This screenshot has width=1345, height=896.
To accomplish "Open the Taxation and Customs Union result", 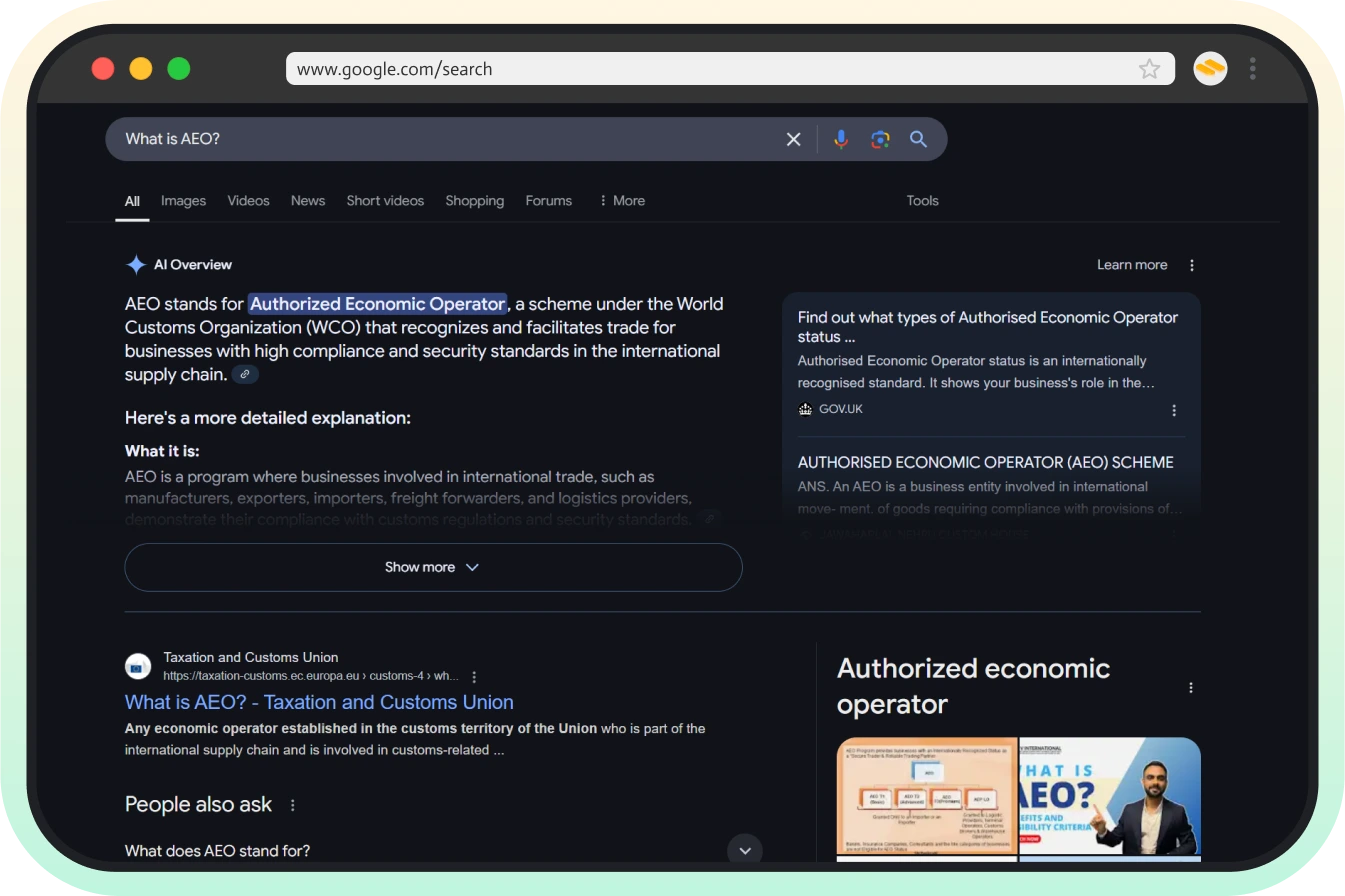I will 318,702.
